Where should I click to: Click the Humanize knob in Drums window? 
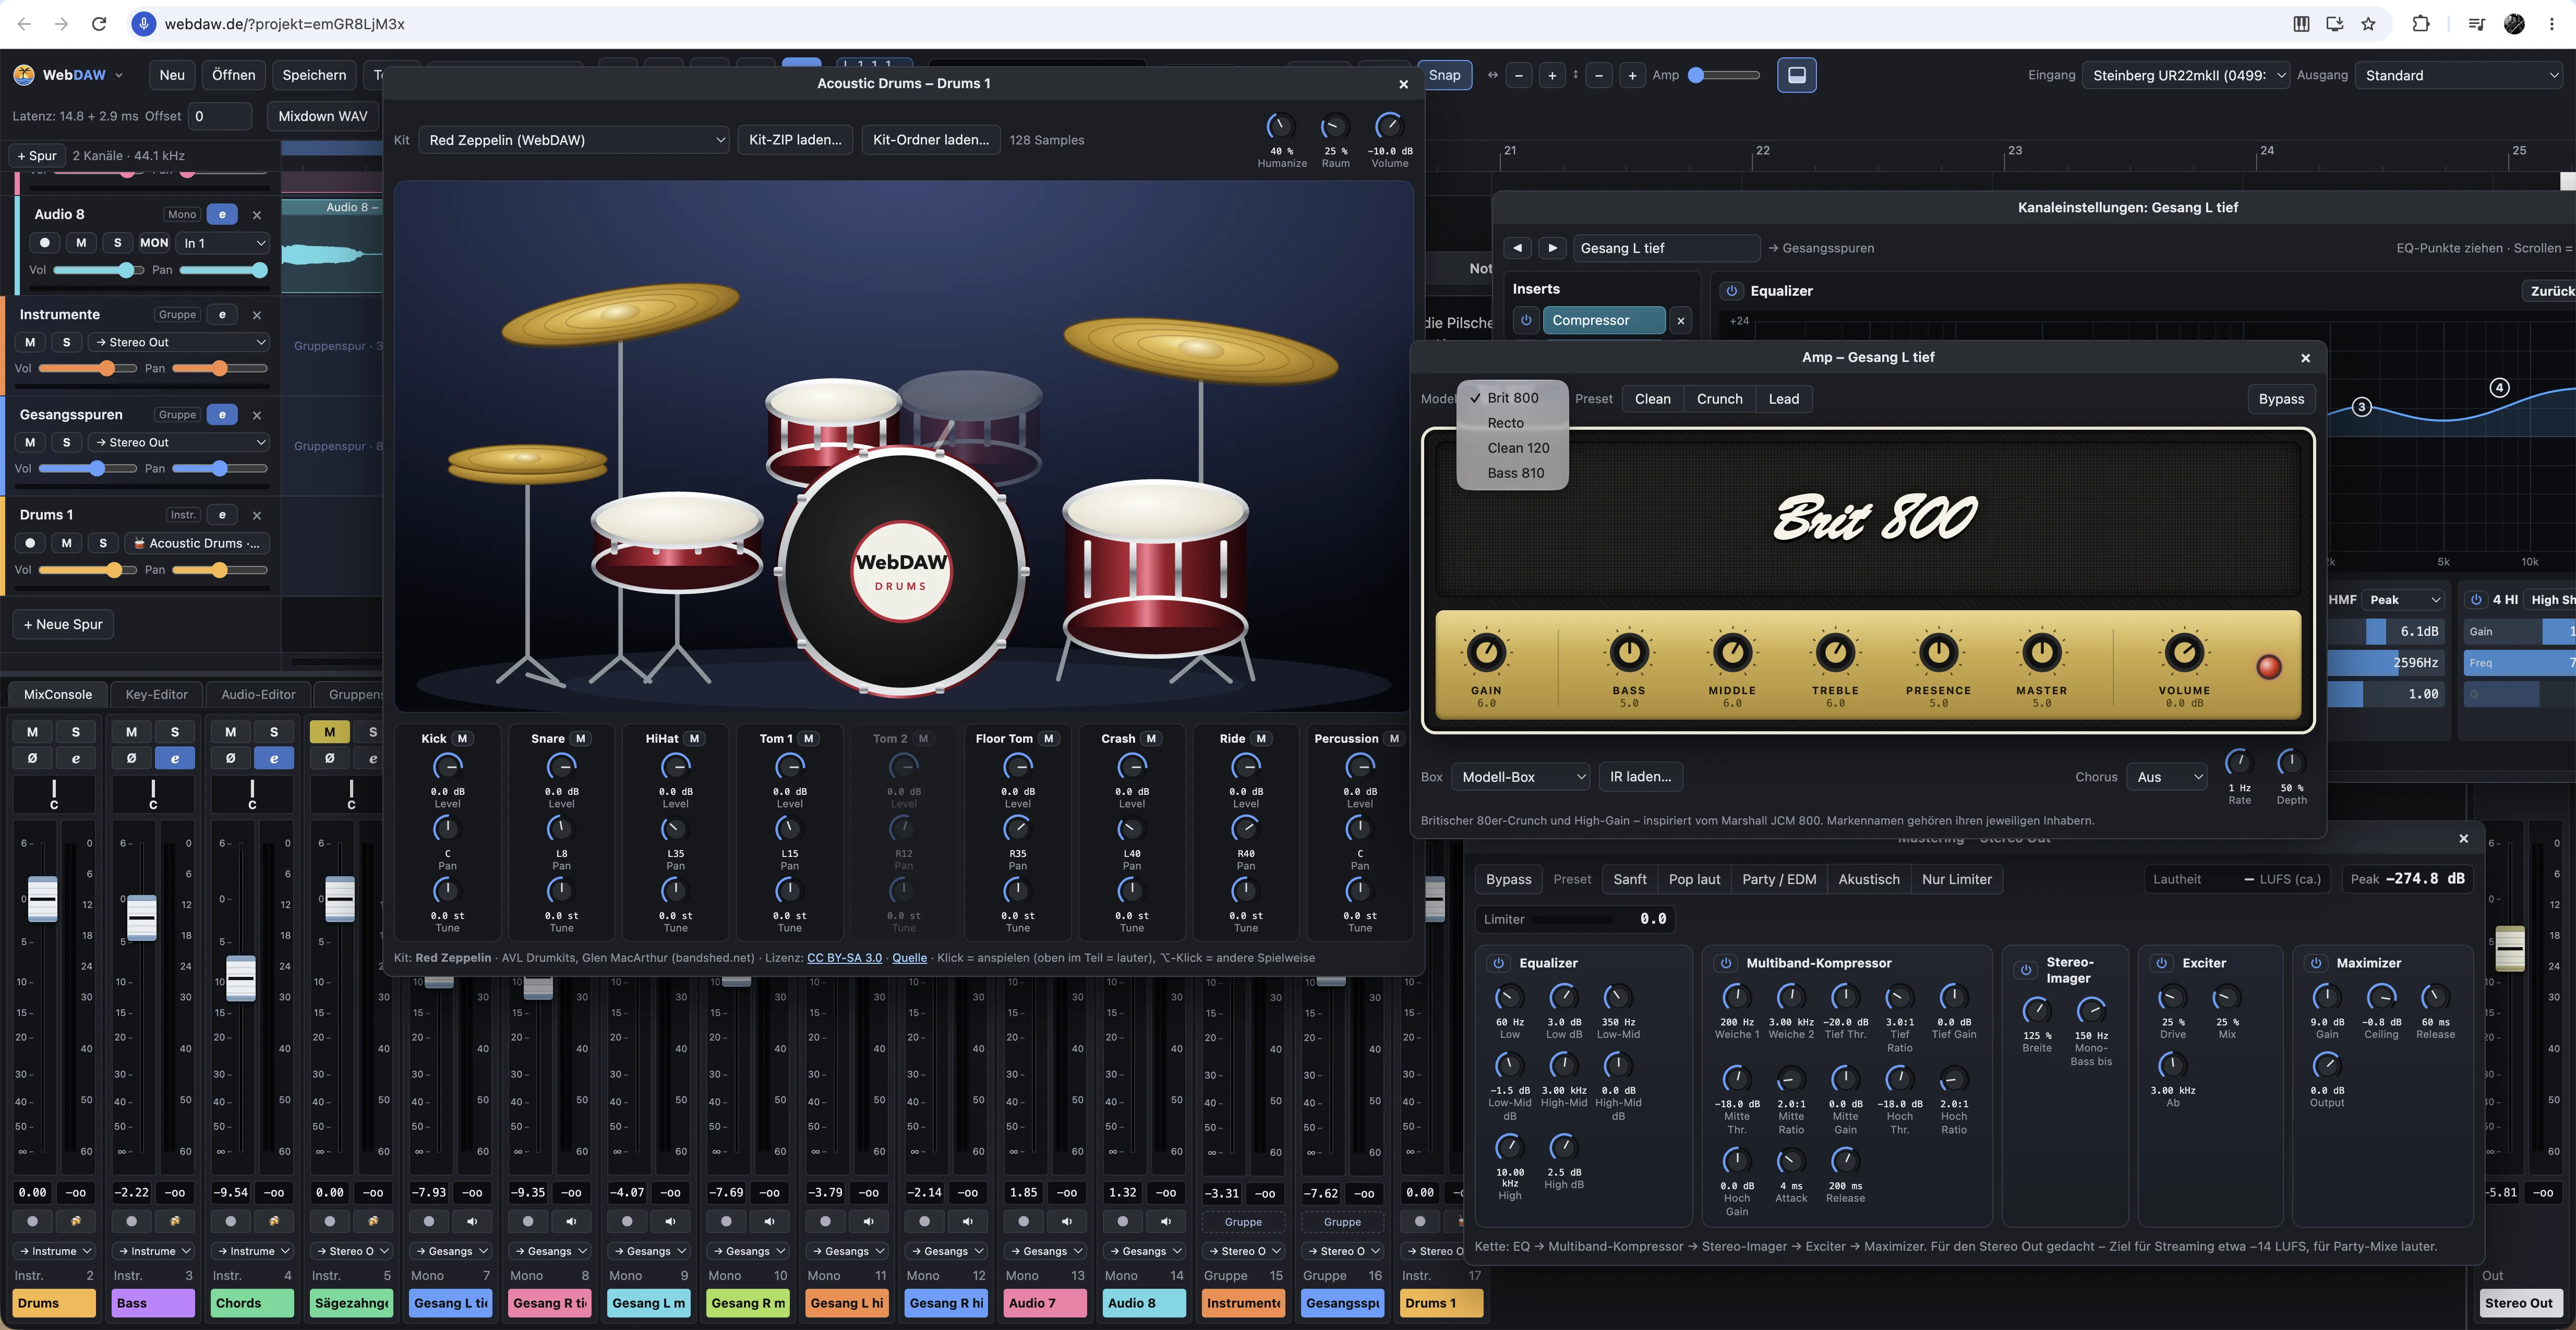(x=1280, y=127)
